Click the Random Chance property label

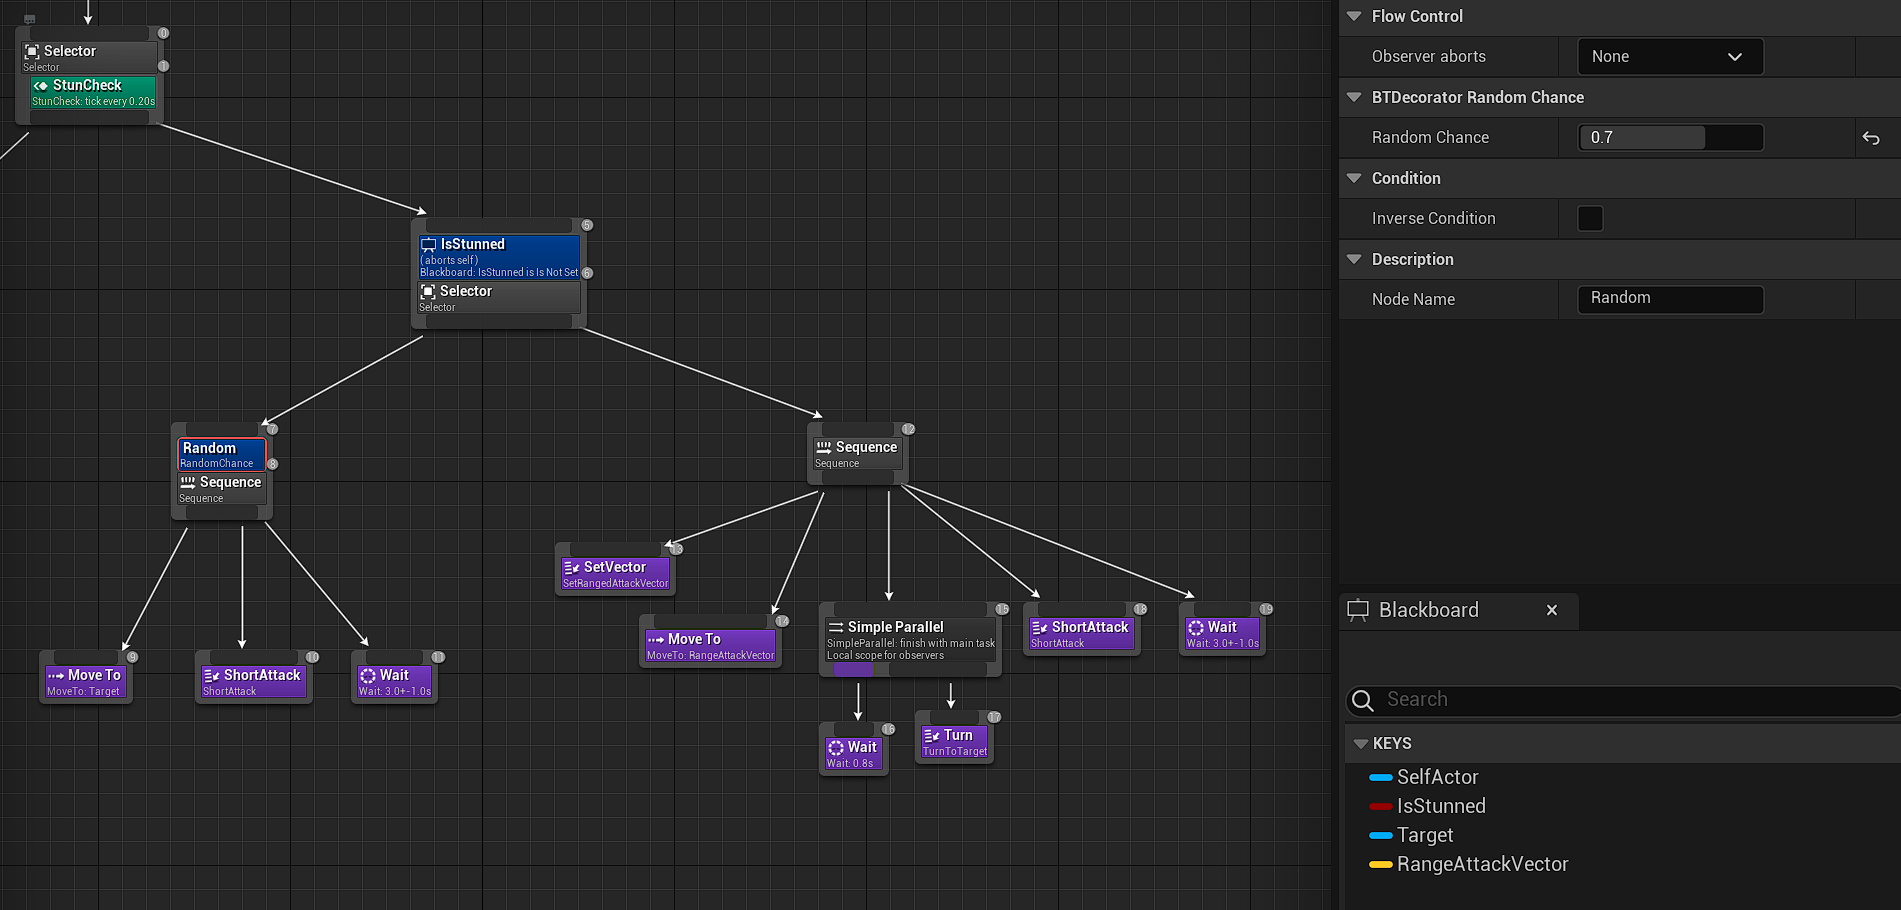[x=1430, y=138]
